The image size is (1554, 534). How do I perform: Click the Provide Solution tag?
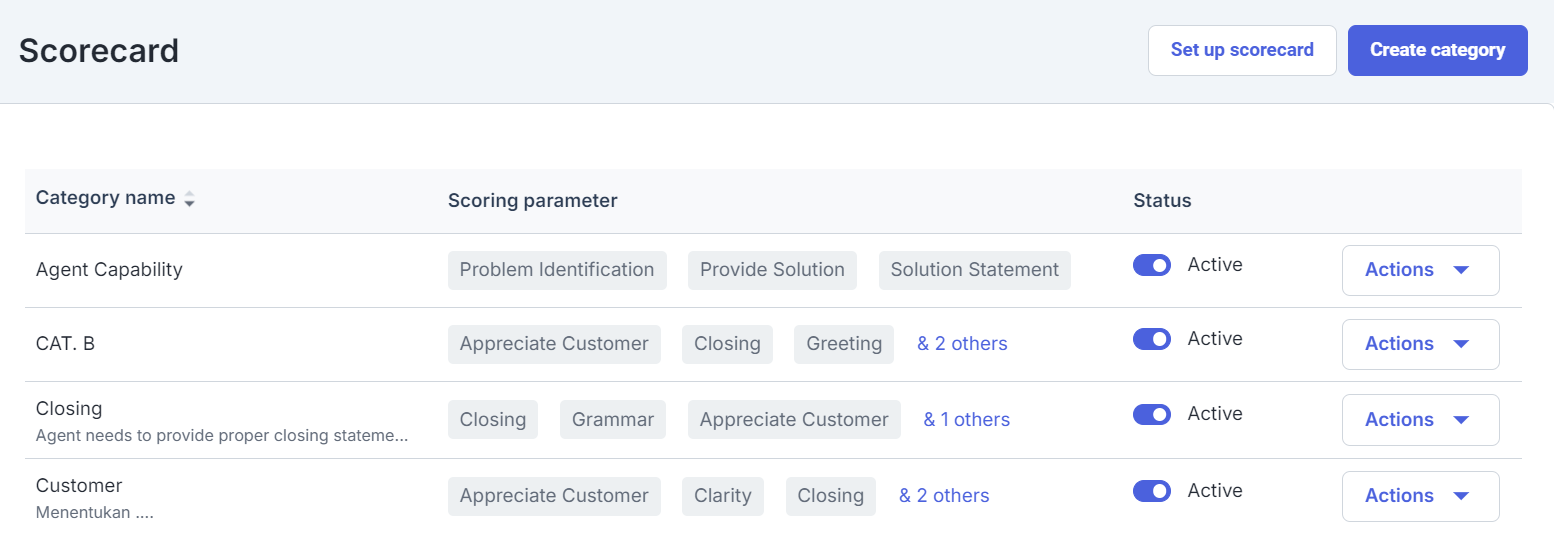pos(772,270)
